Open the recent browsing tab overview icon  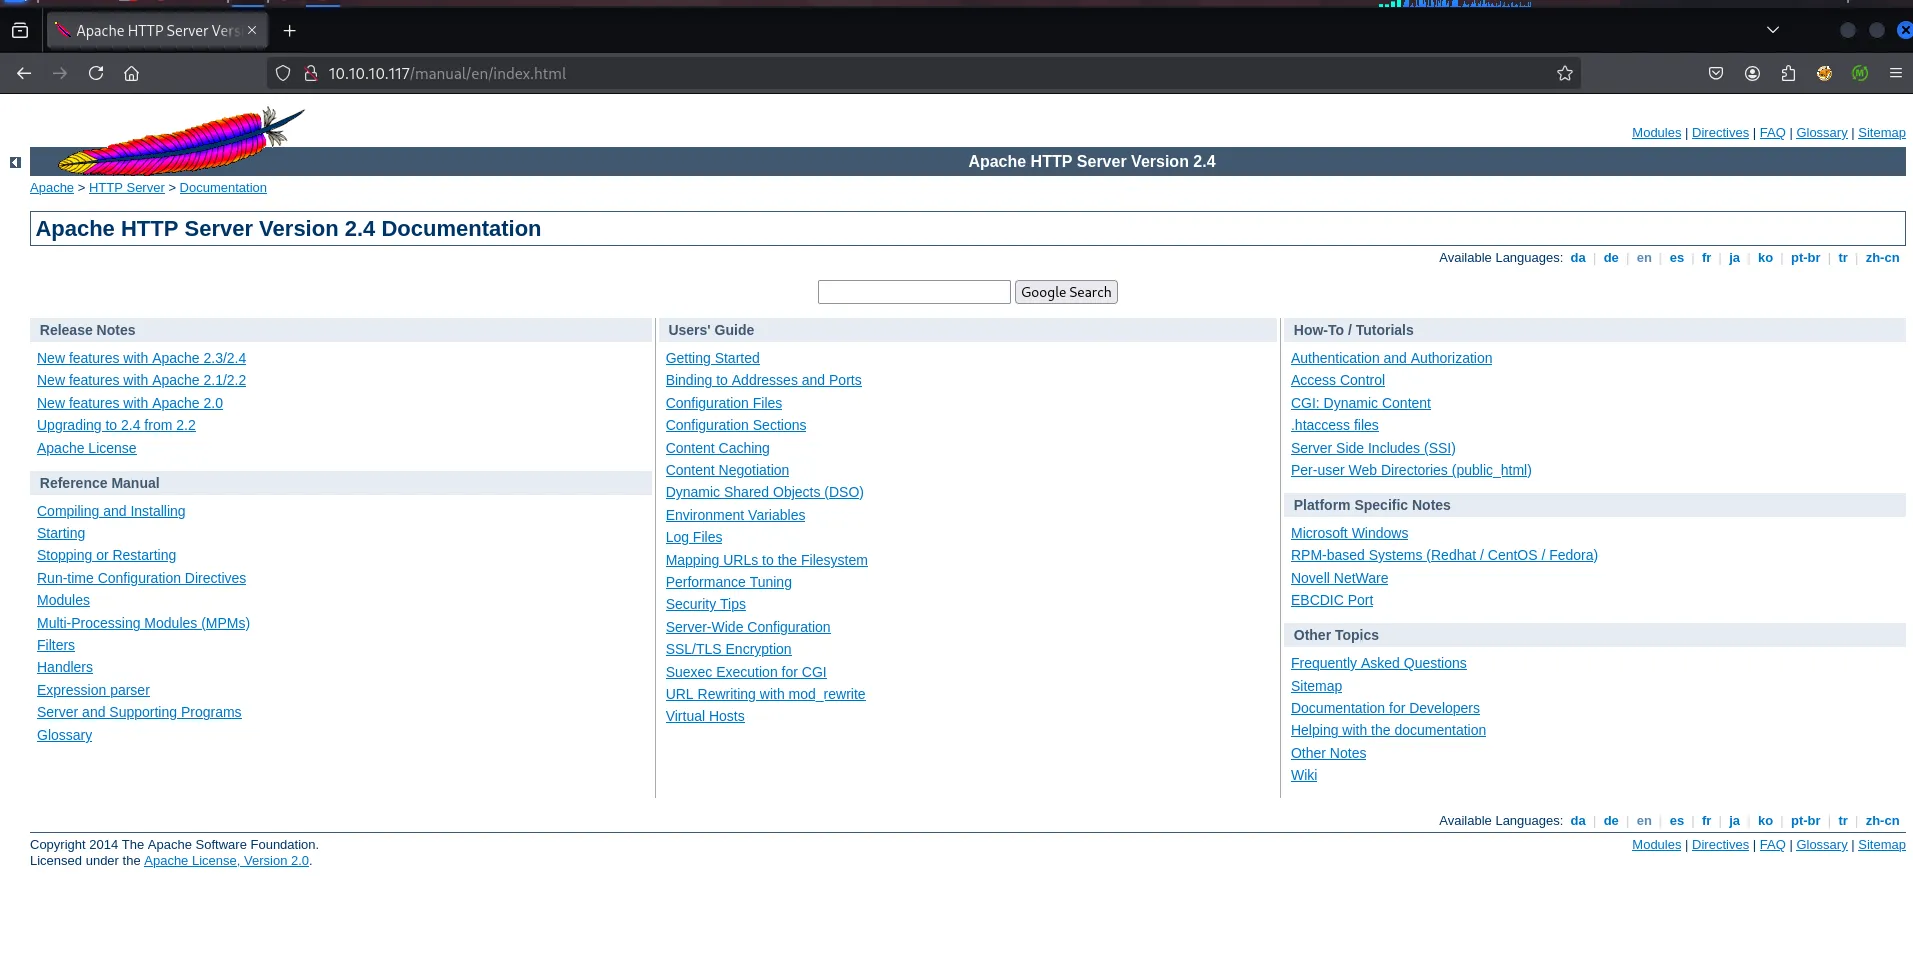[x=20, y=31]
